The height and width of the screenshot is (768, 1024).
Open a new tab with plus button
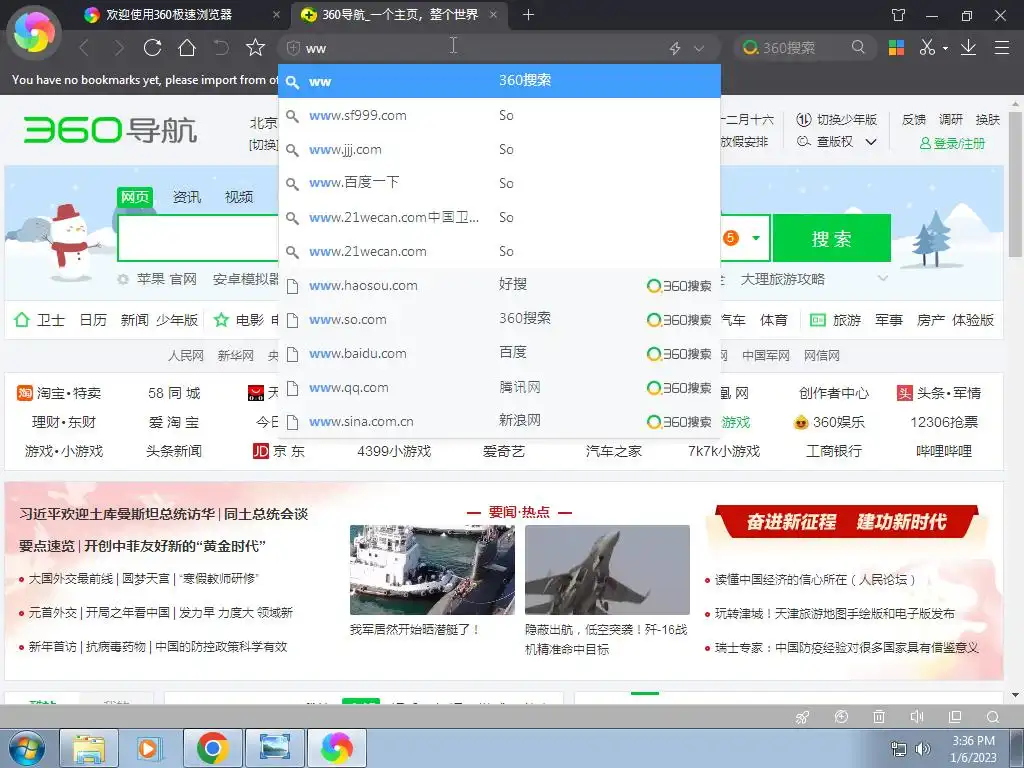[x=528, y=14]
